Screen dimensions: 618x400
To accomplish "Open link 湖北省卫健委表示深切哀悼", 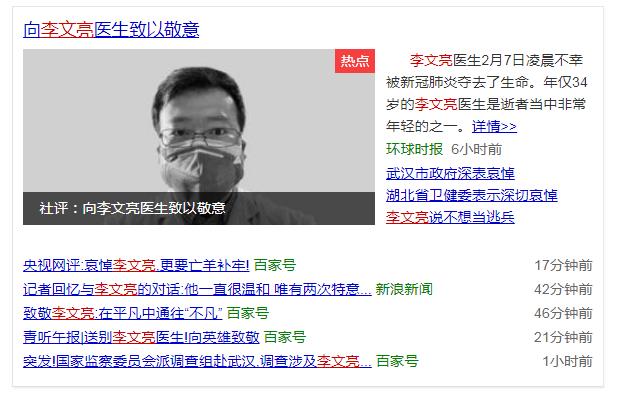I will click(472, 195).
